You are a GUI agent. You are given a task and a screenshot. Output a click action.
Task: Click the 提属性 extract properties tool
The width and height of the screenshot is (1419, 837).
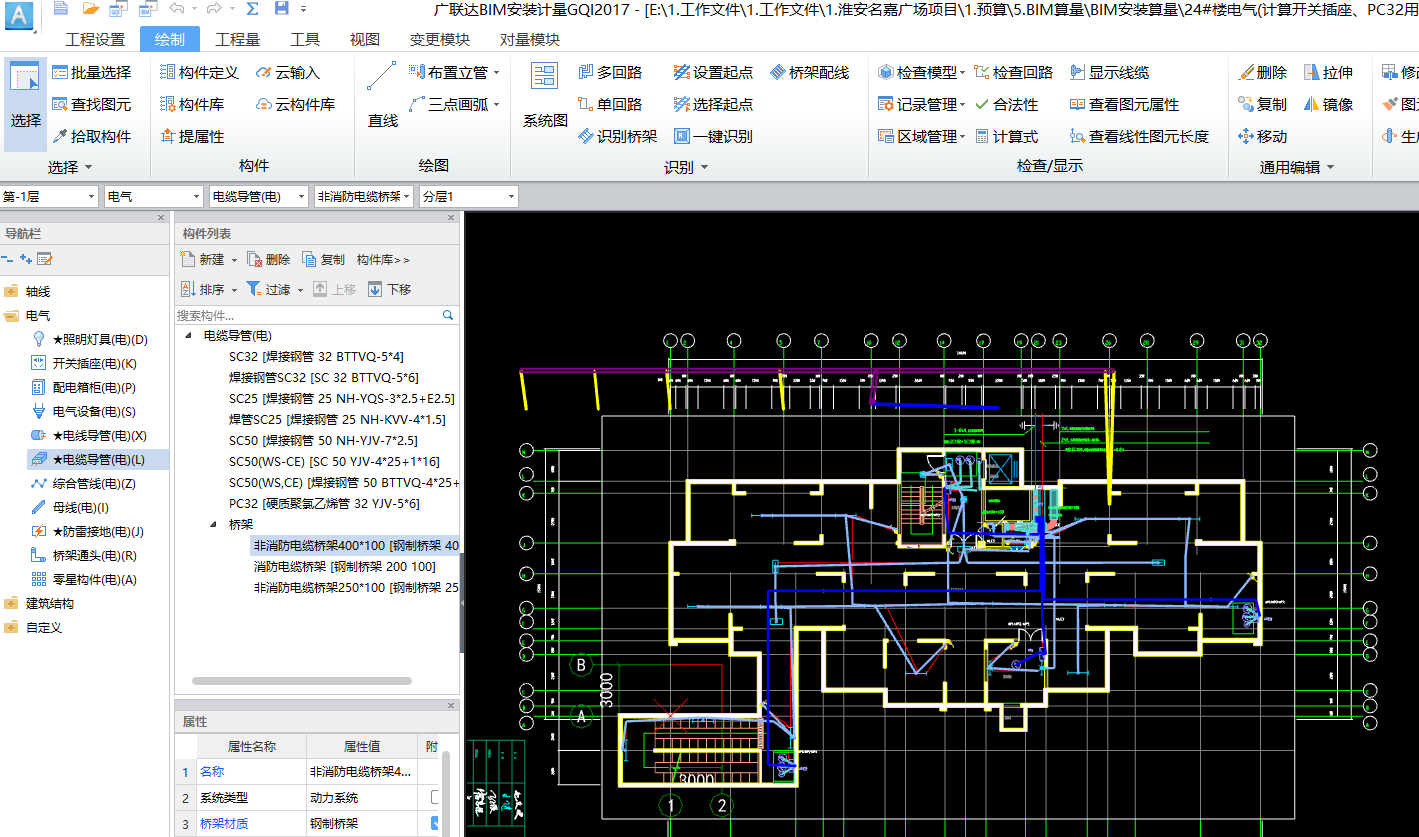pyautogui.click(x=192, y=136)
